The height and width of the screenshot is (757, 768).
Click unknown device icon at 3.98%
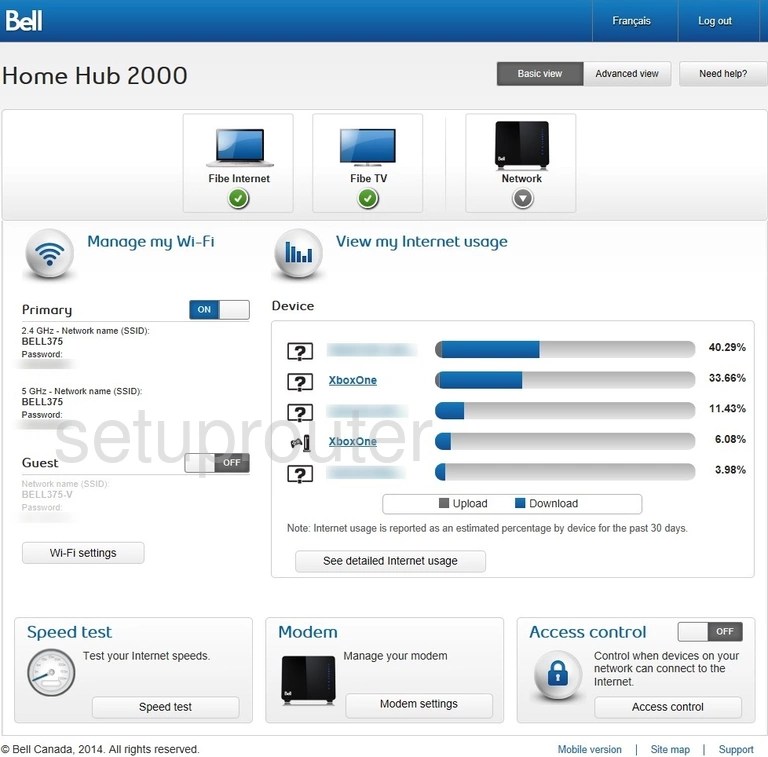click(x=300, y=474)
